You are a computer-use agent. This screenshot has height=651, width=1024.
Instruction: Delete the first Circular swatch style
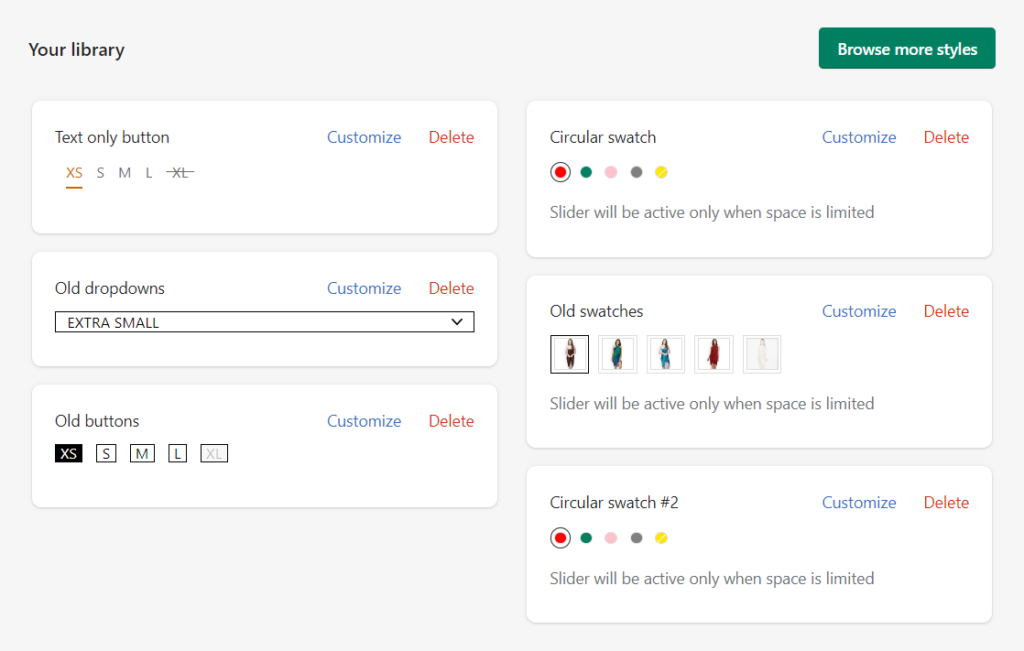946,137
